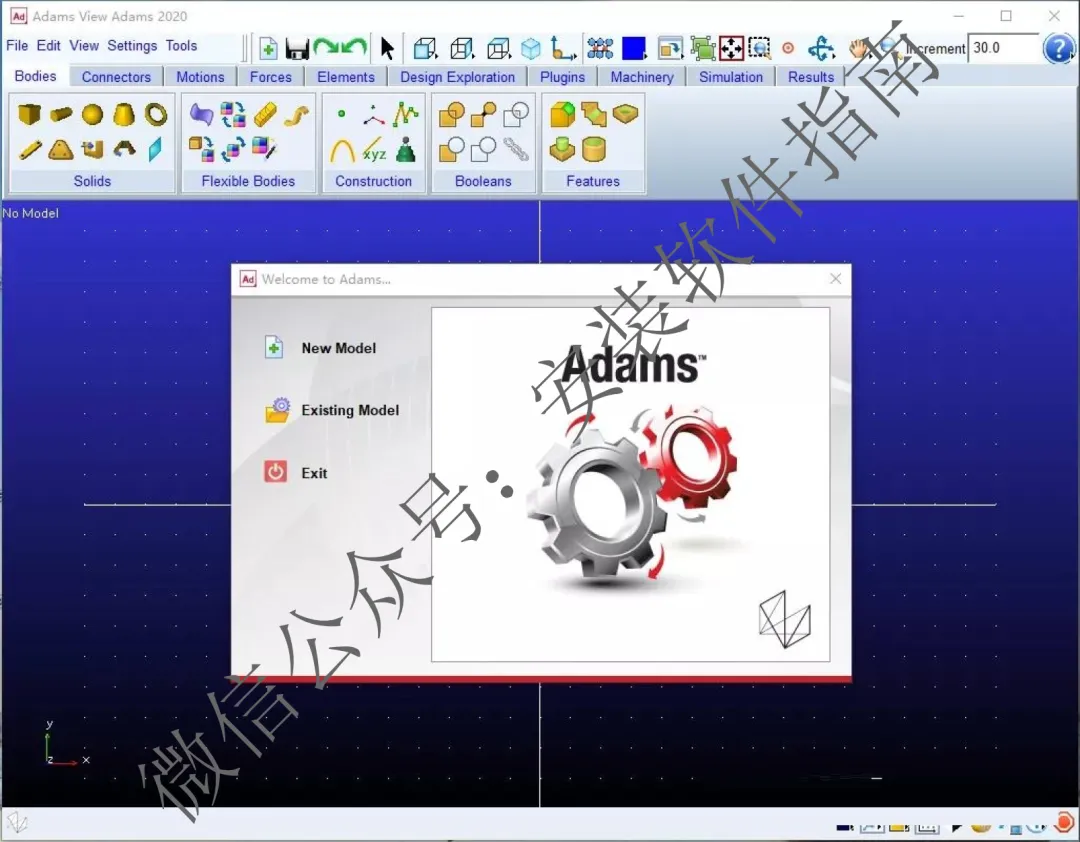
Task: Switch to the Results tab
Action: [x=811, y=76]
